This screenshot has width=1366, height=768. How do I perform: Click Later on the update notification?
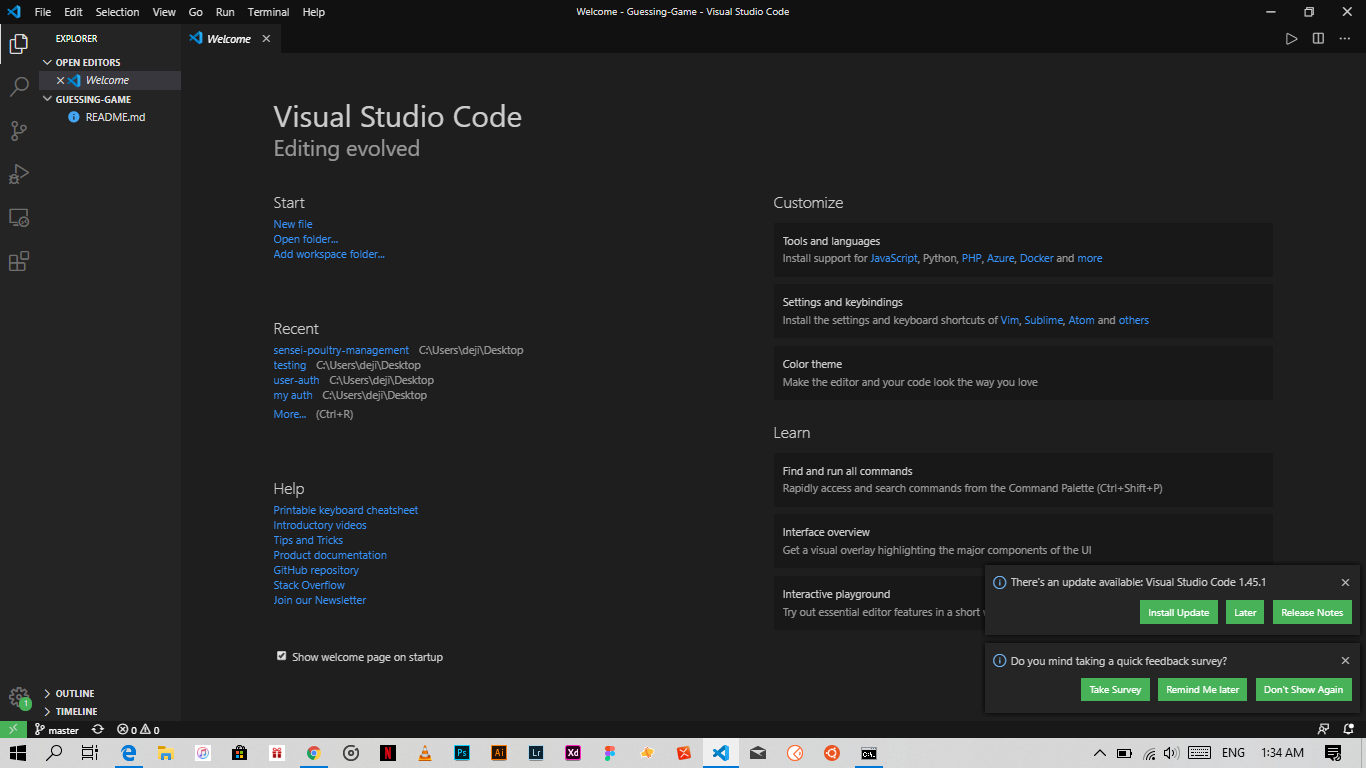tap(1245, 612)
